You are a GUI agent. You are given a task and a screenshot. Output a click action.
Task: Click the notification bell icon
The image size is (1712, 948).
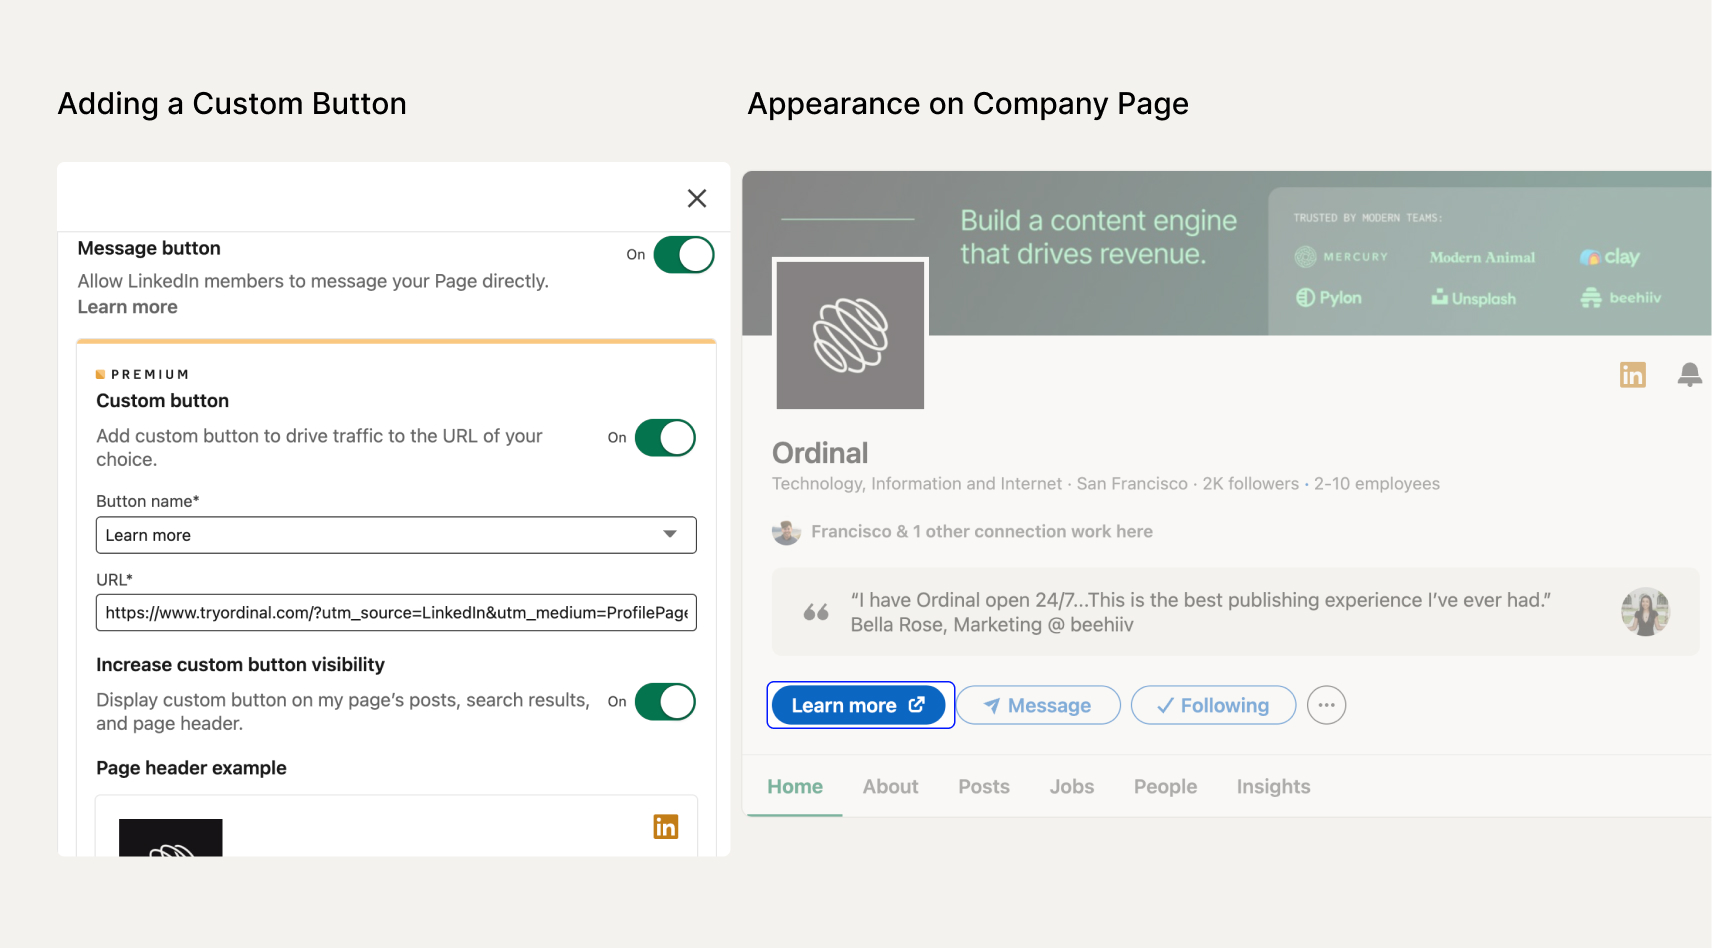(1690, 374)
